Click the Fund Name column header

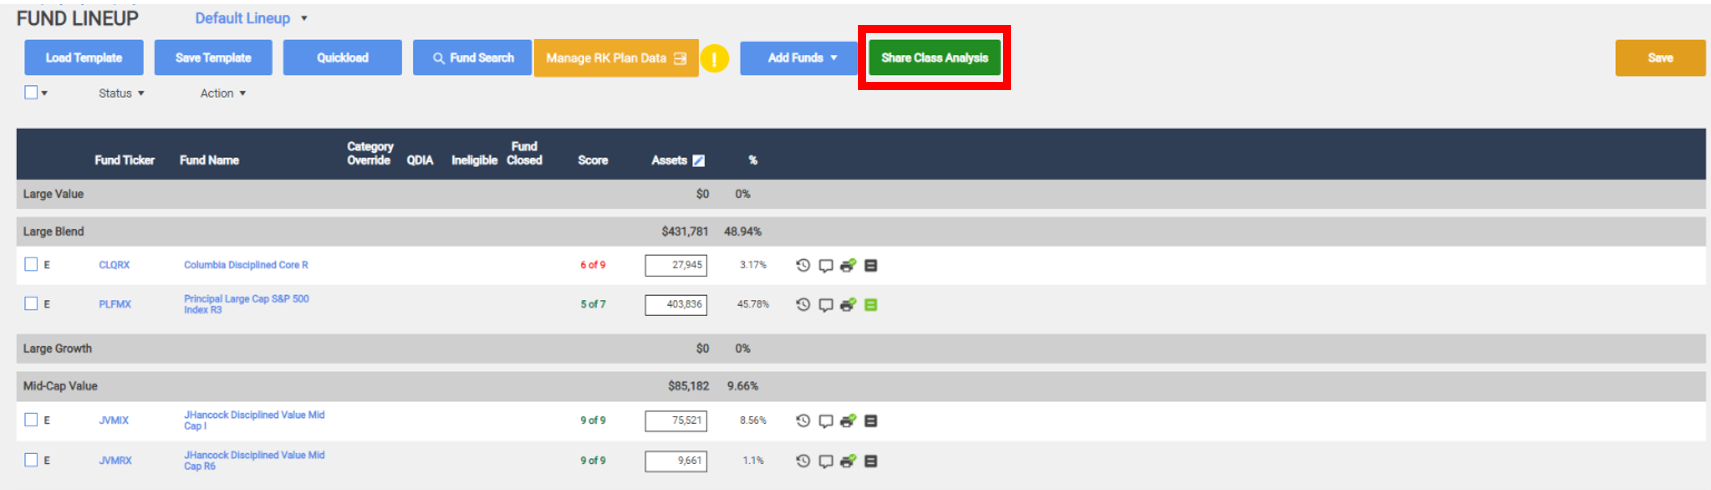[x=209, y=160]
